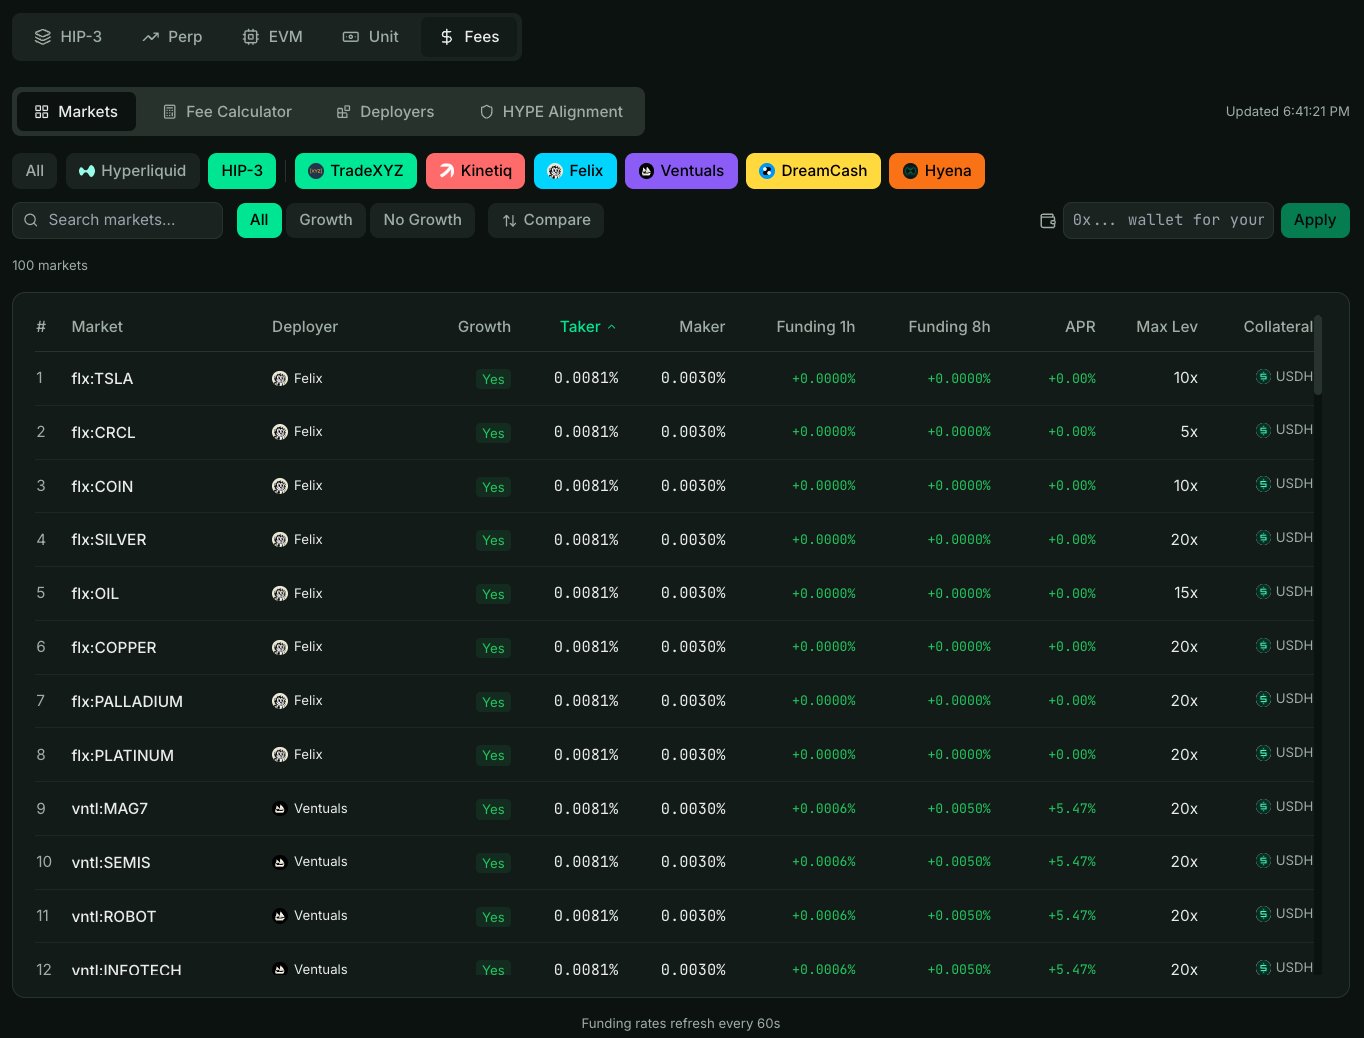The width and height of the screenshot is (1364, 1038).
Task: Sort markets by APR column header
Action: point(1079,327)
